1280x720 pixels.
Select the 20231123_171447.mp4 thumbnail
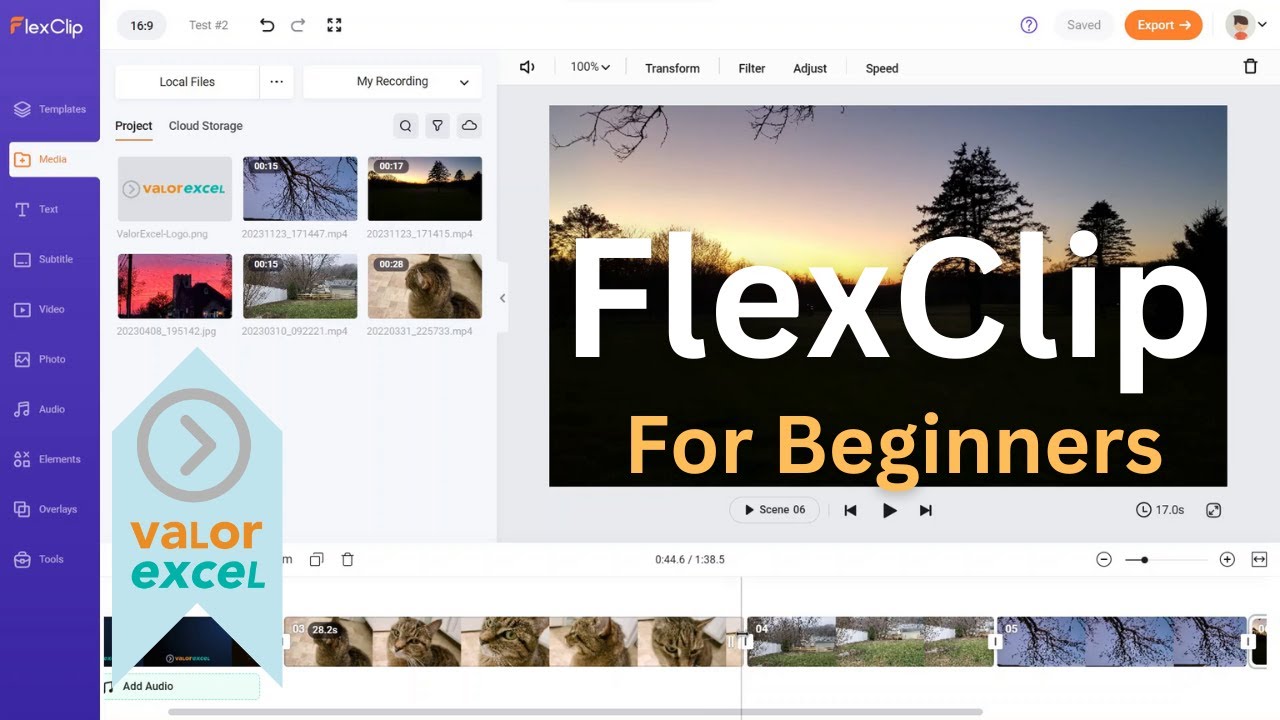pos(300,189)
